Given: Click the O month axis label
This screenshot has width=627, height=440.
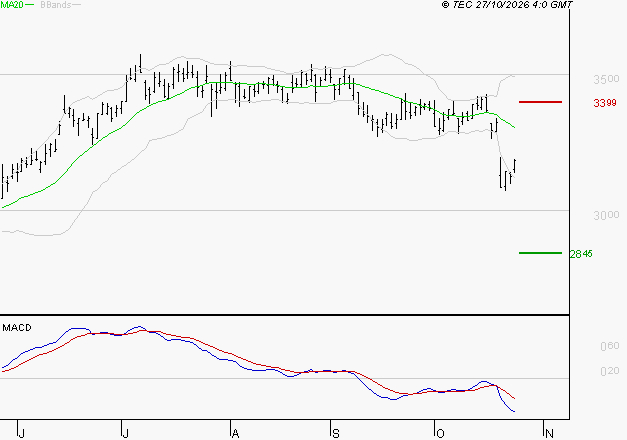Looking at the screenshot, I should tap(440, 433).
